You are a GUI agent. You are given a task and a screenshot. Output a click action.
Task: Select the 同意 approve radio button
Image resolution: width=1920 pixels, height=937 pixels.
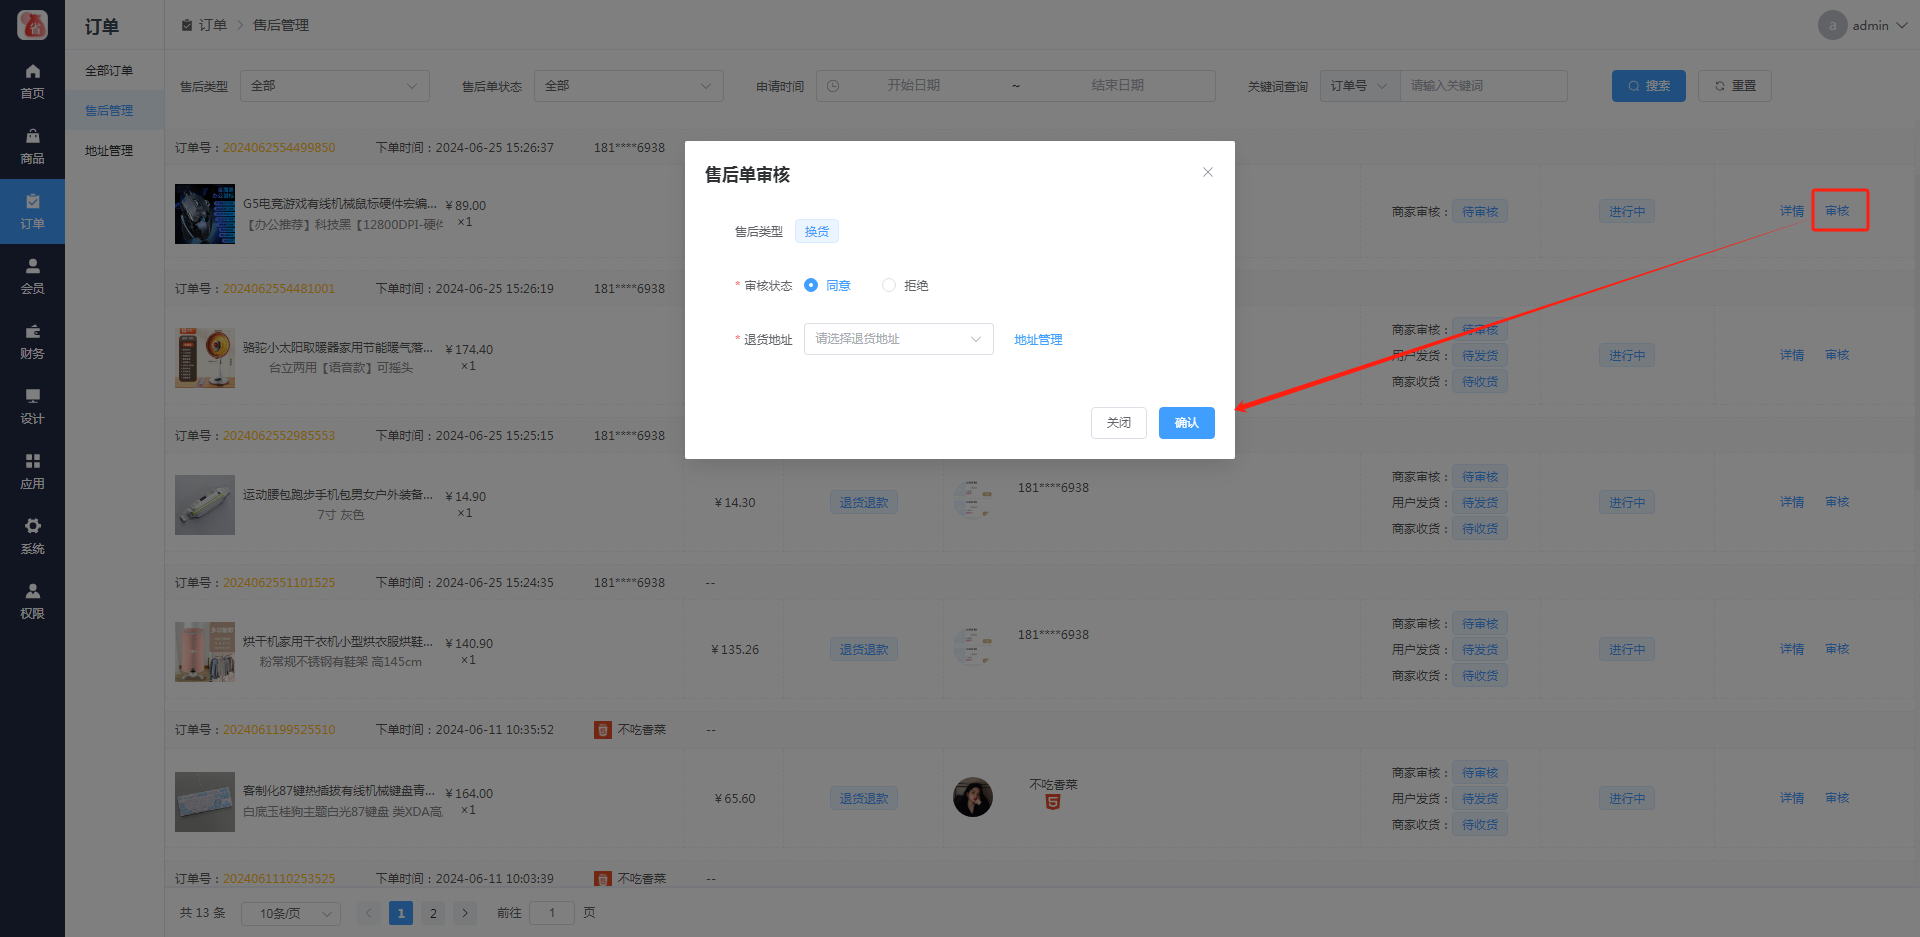(811, 286)
